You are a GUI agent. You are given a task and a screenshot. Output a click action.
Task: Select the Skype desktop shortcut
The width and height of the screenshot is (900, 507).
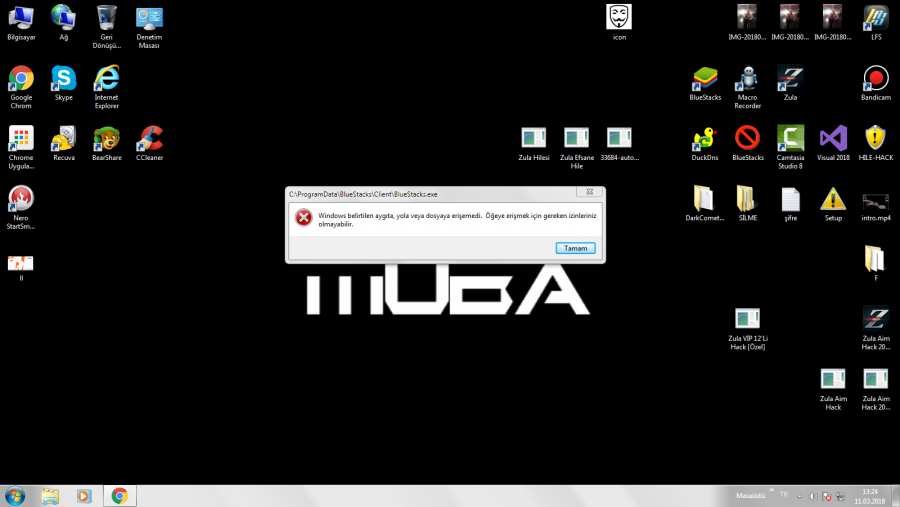click(x=64, y=83)
